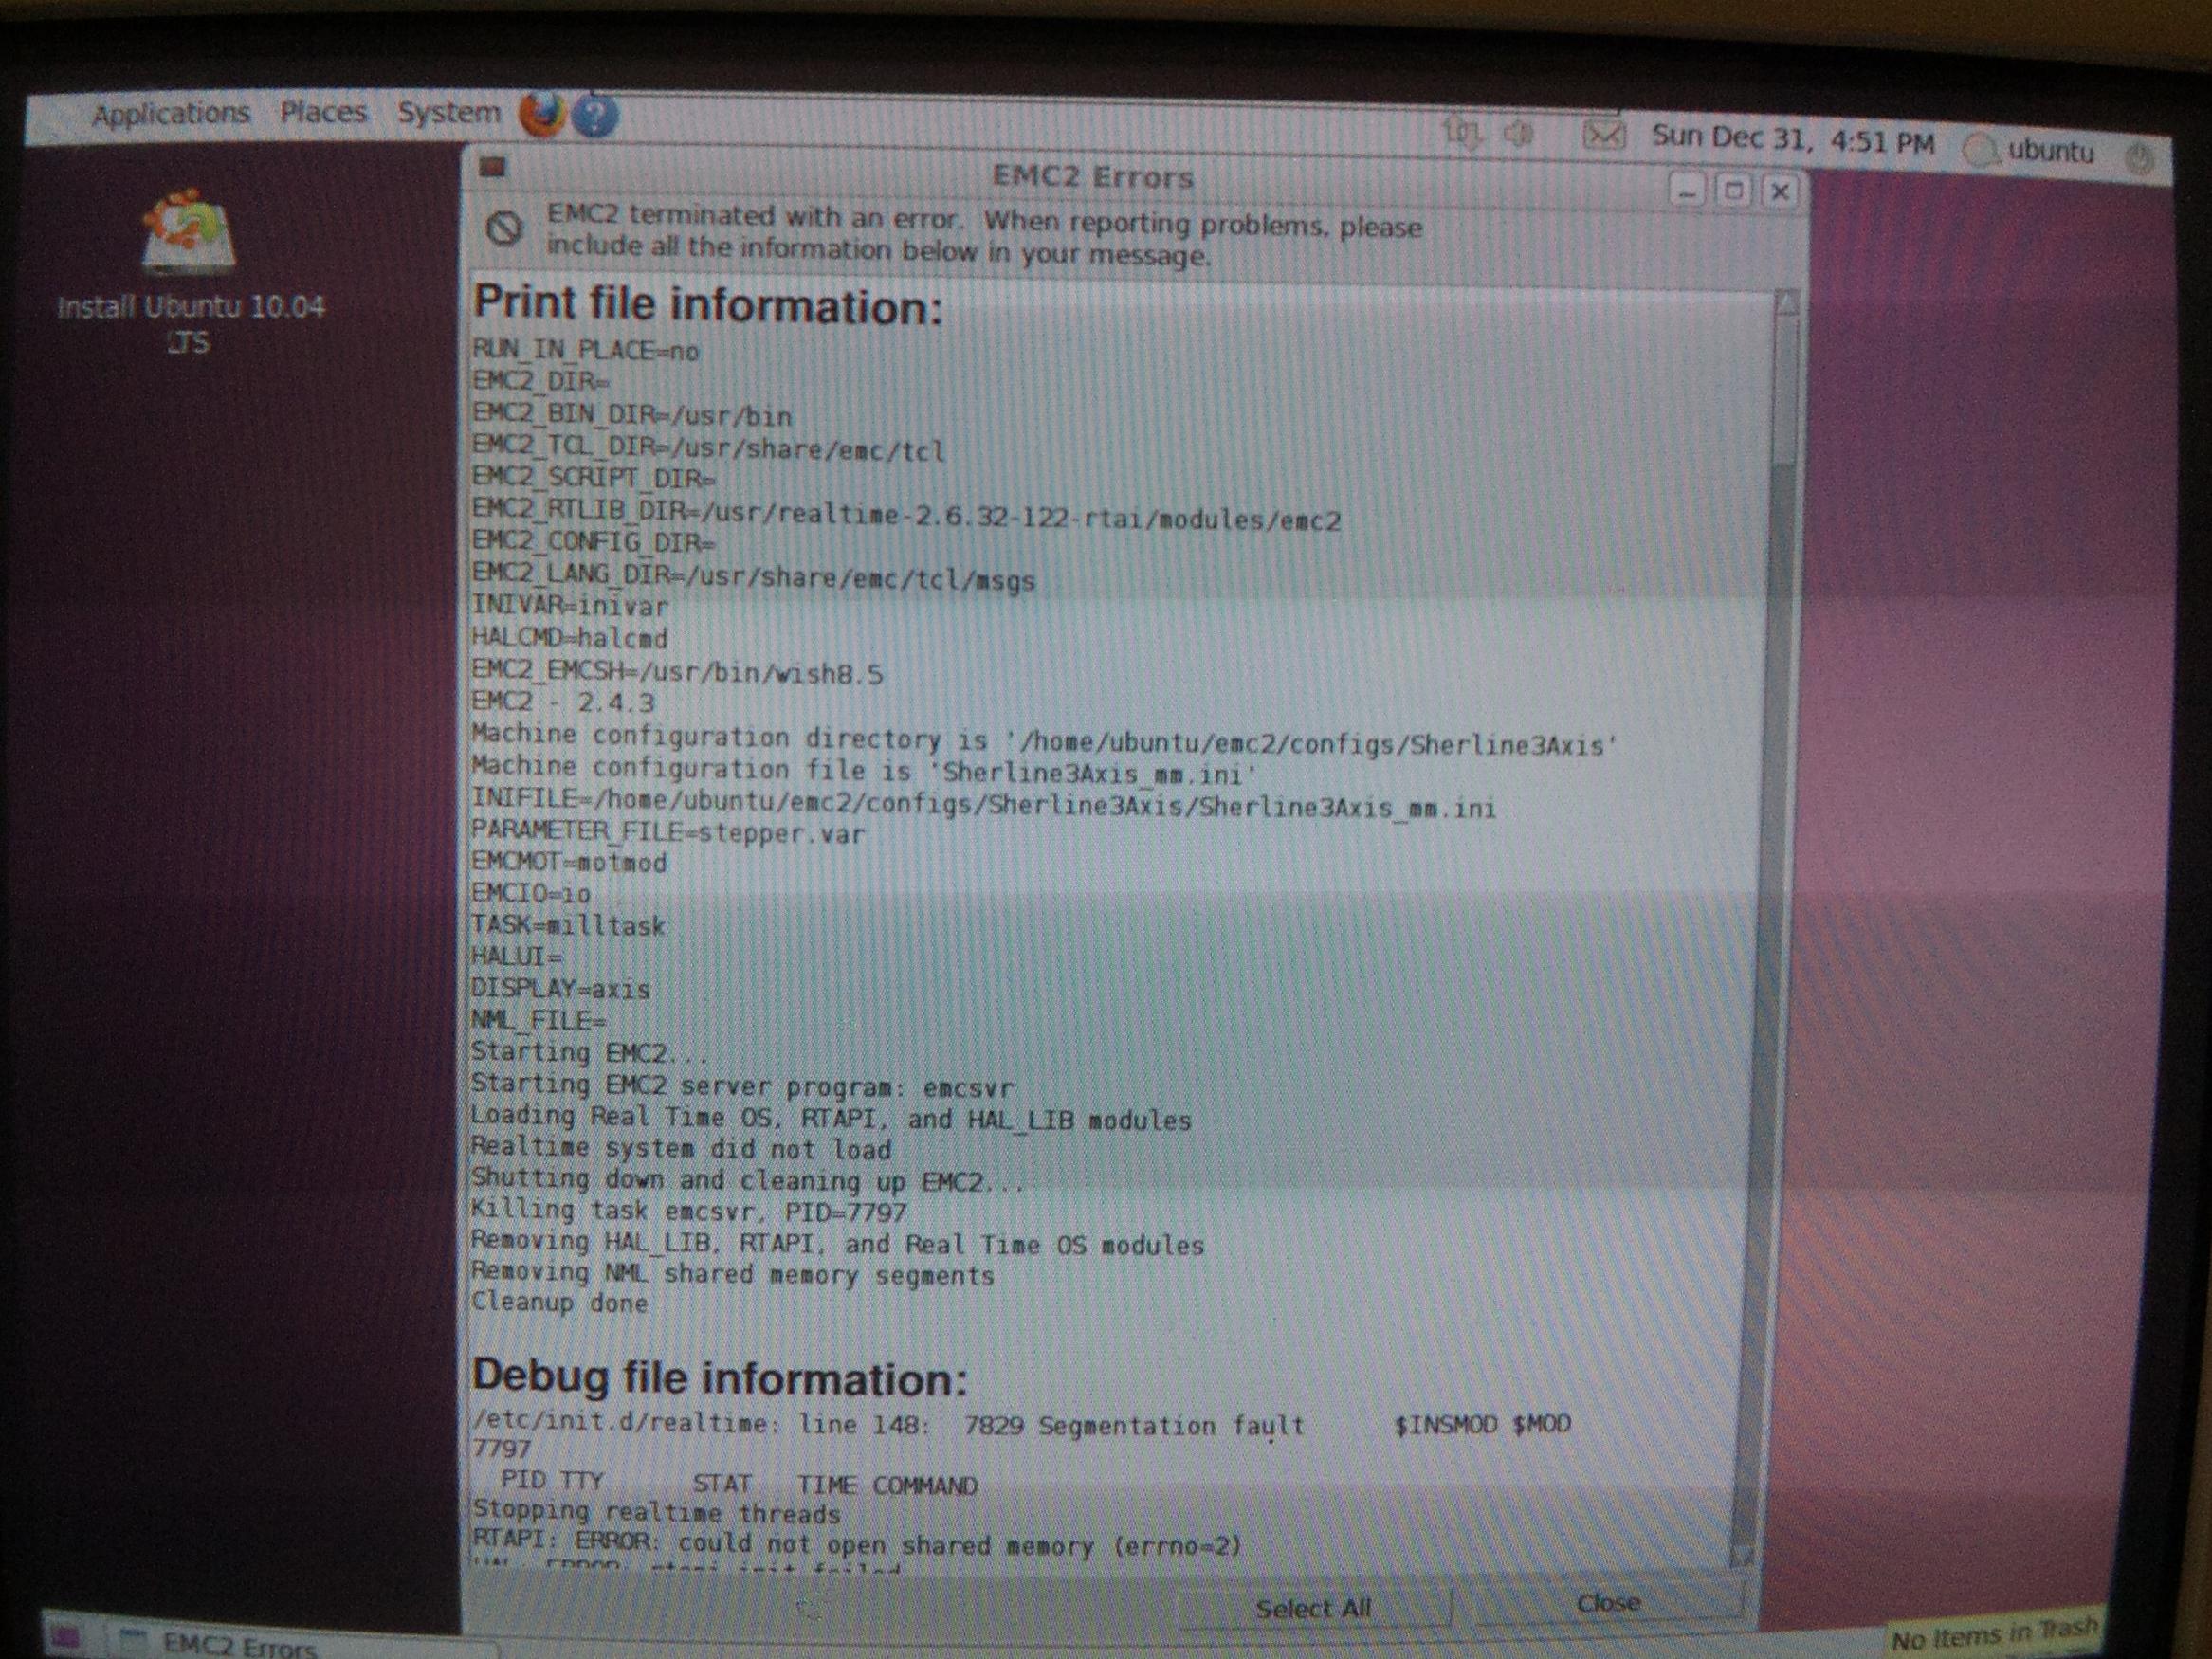
Task: Click the clock showing Sun Dec 31, 4:51 PM
Action: click(1792, 139)
